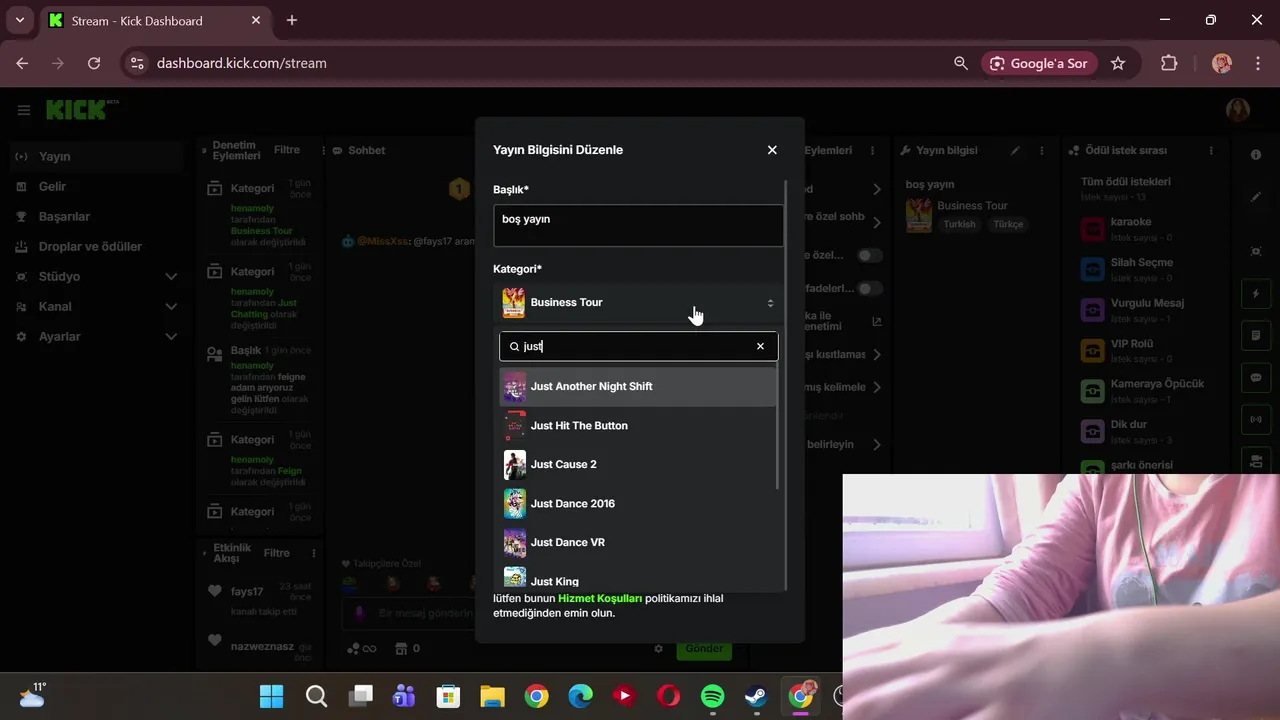
Task: Click the broadcast signal icon in right toolbar
Action: (x=1256, y=419)
